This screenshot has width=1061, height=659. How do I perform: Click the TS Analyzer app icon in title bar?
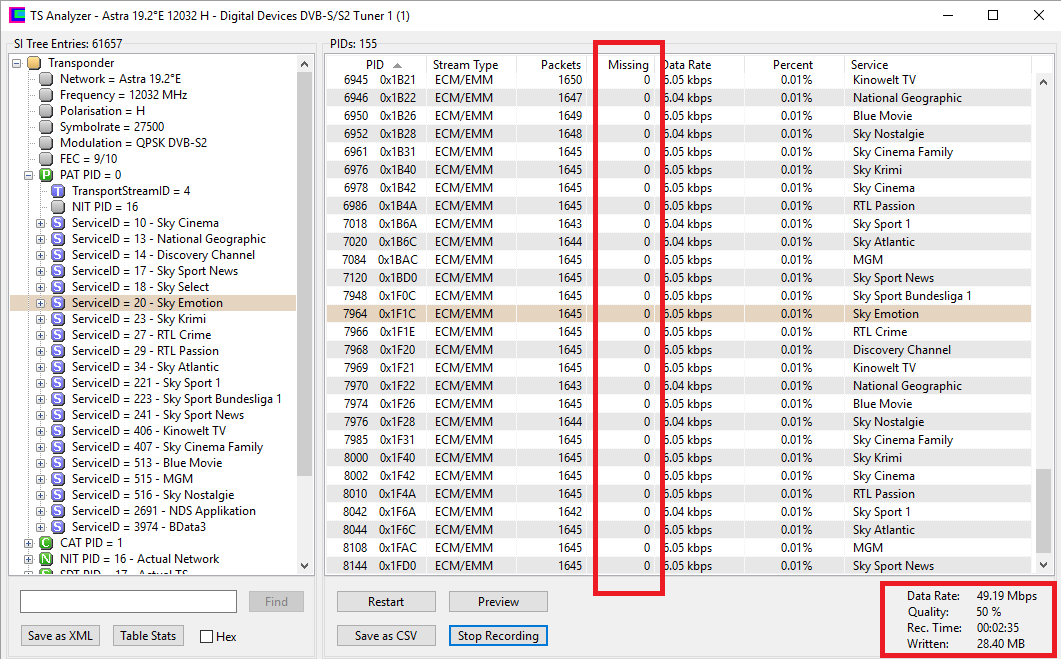click(16, 15)
